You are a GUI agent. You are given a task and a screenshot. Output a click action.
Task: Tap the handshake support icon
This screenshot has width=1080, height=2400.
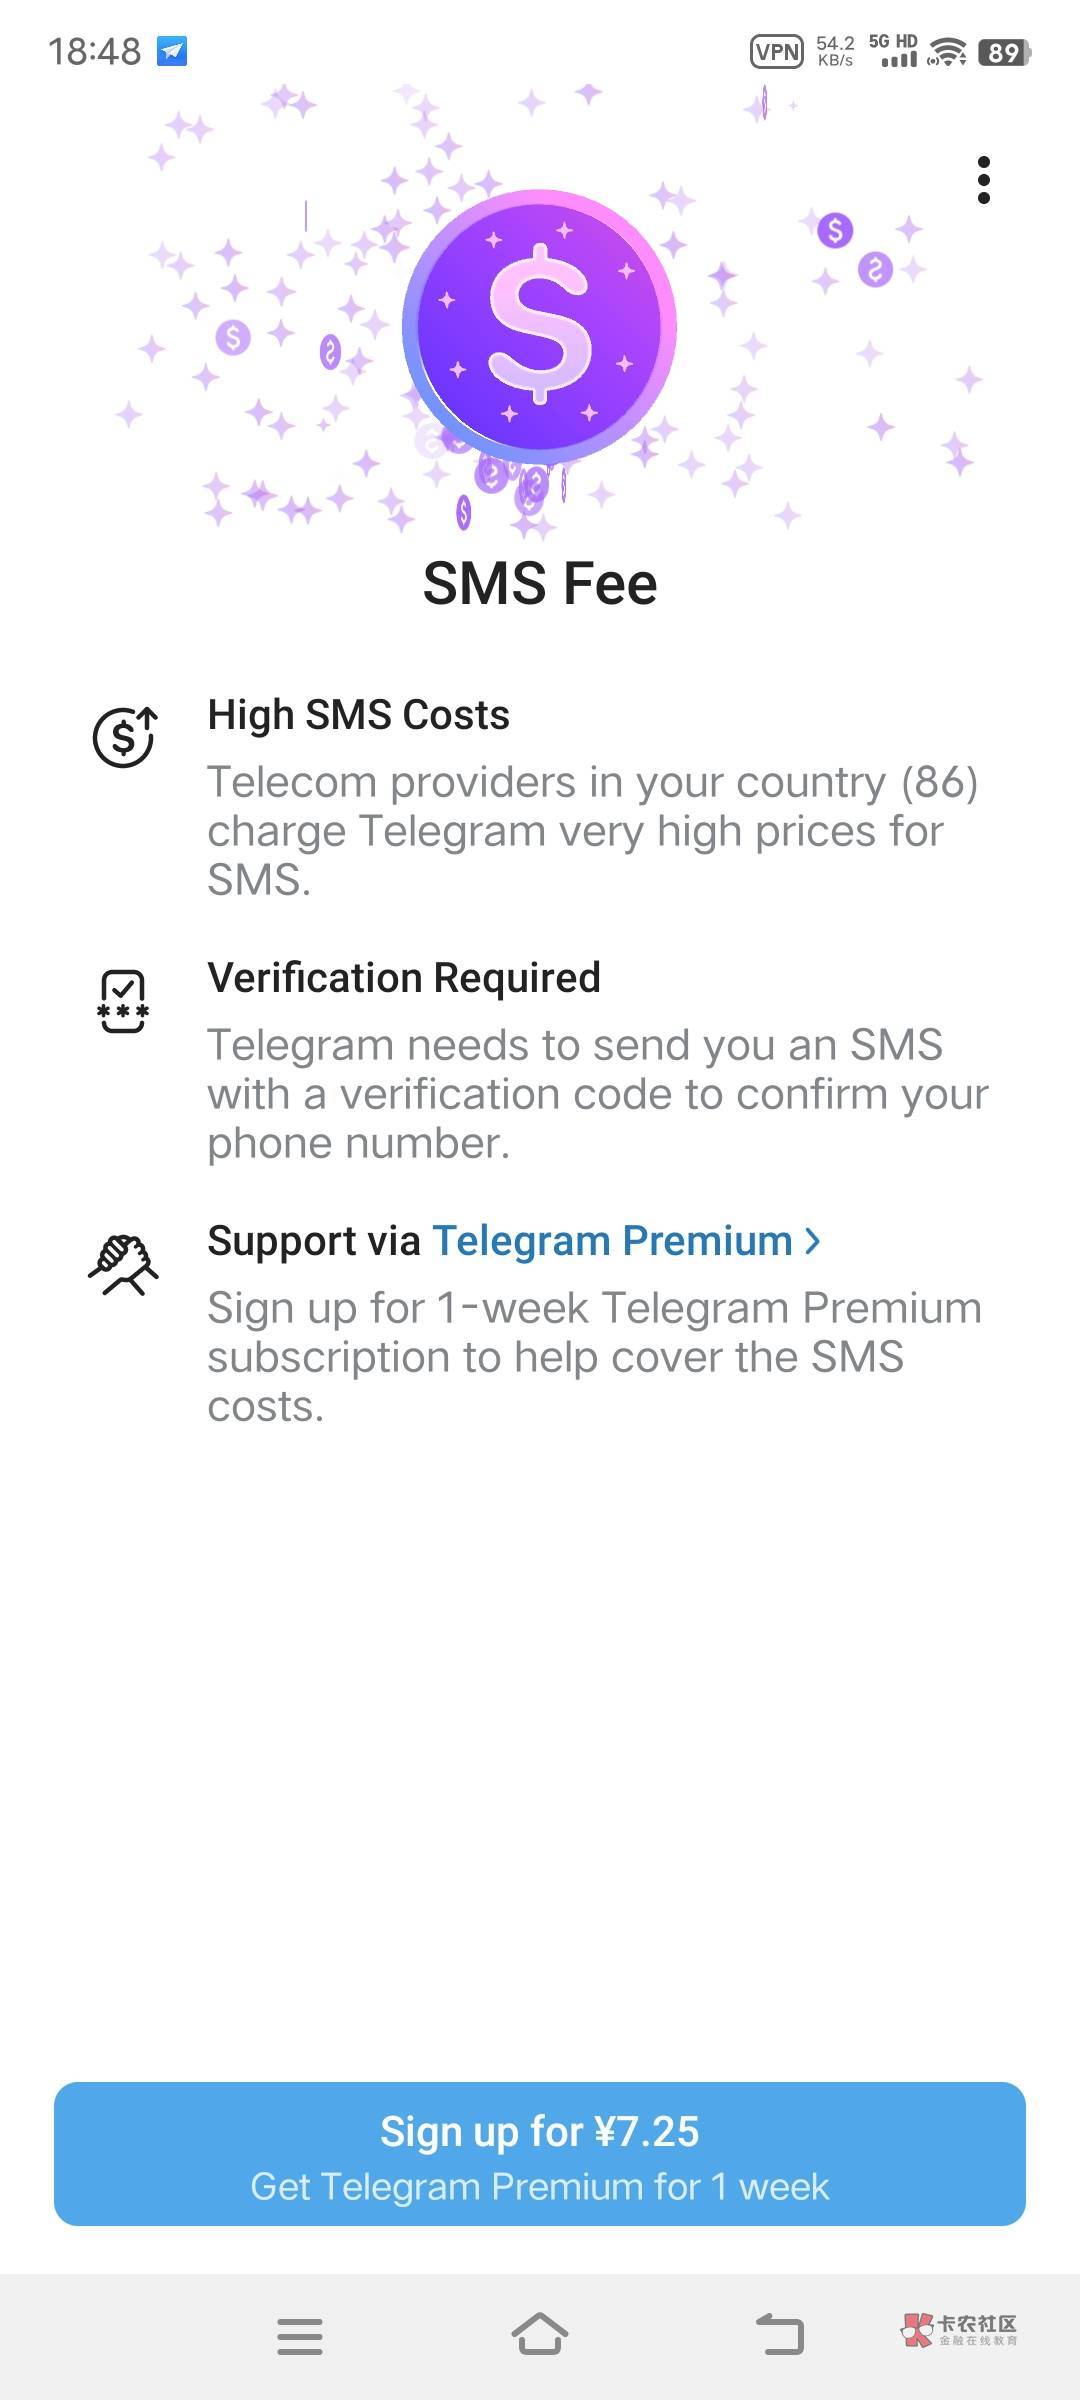tap(123, 1265)
